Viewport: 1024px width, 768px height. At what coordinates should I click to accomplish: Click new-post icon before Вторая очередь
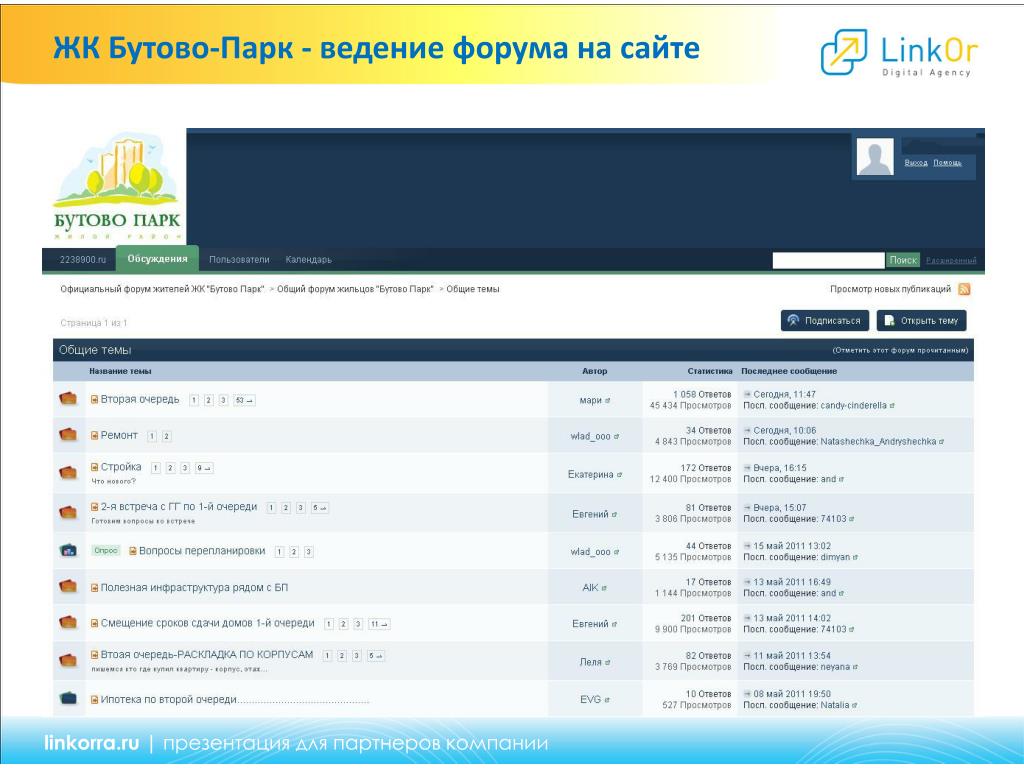(x=94, y=400)
